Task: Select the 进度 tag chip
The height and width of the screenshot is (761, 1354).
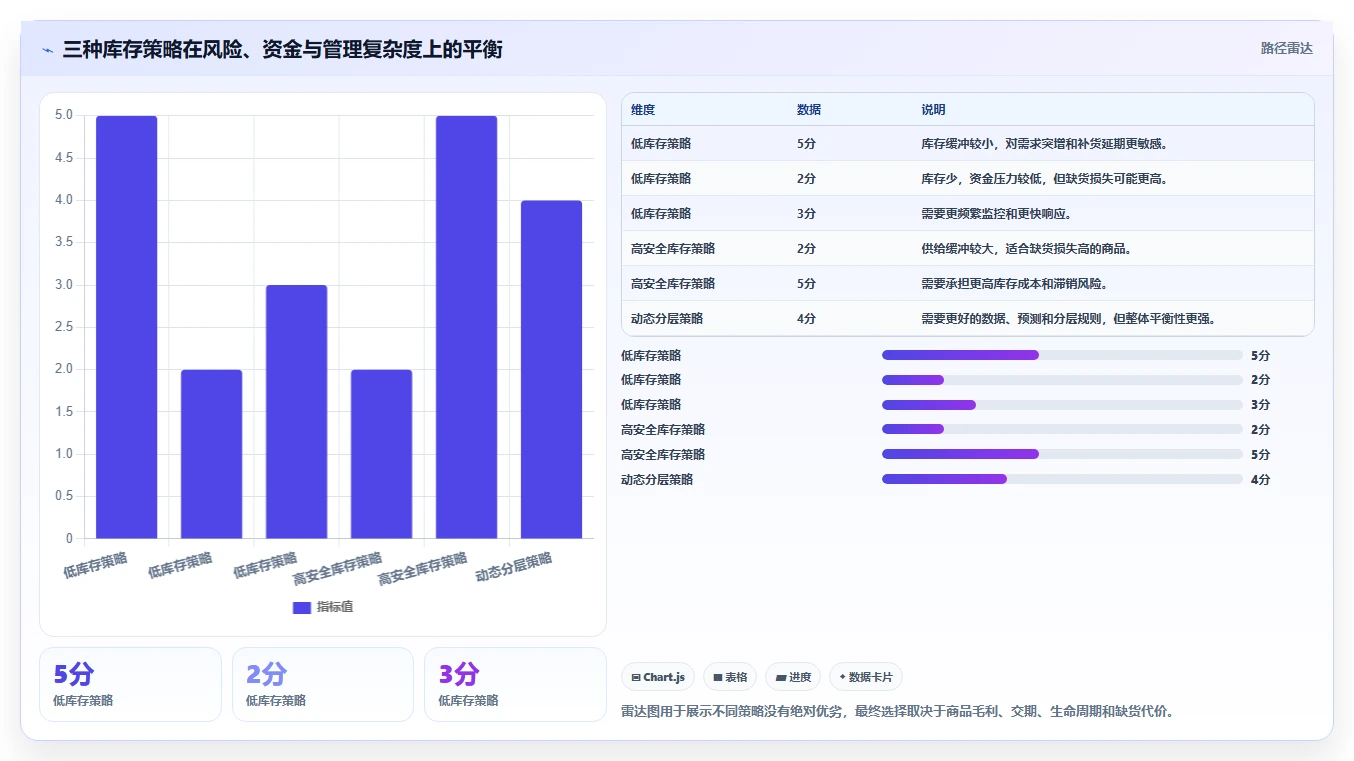Action: tap(793, 677)
